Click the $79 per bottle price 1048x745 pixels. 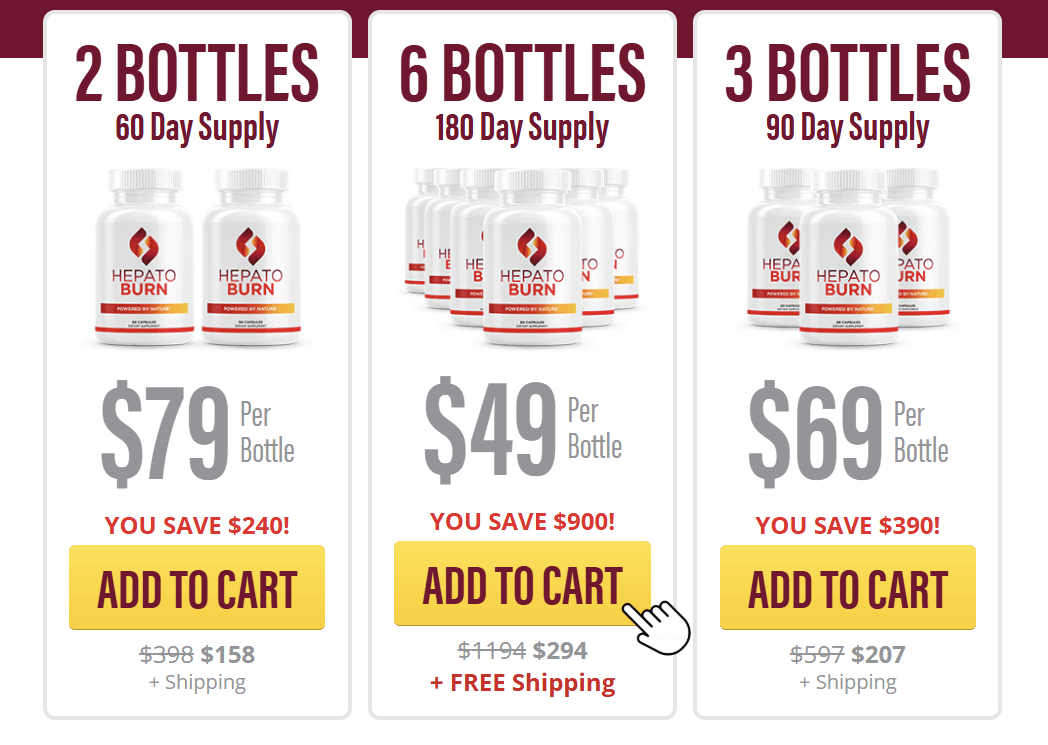pyautogui.click(x=197, y=433)
